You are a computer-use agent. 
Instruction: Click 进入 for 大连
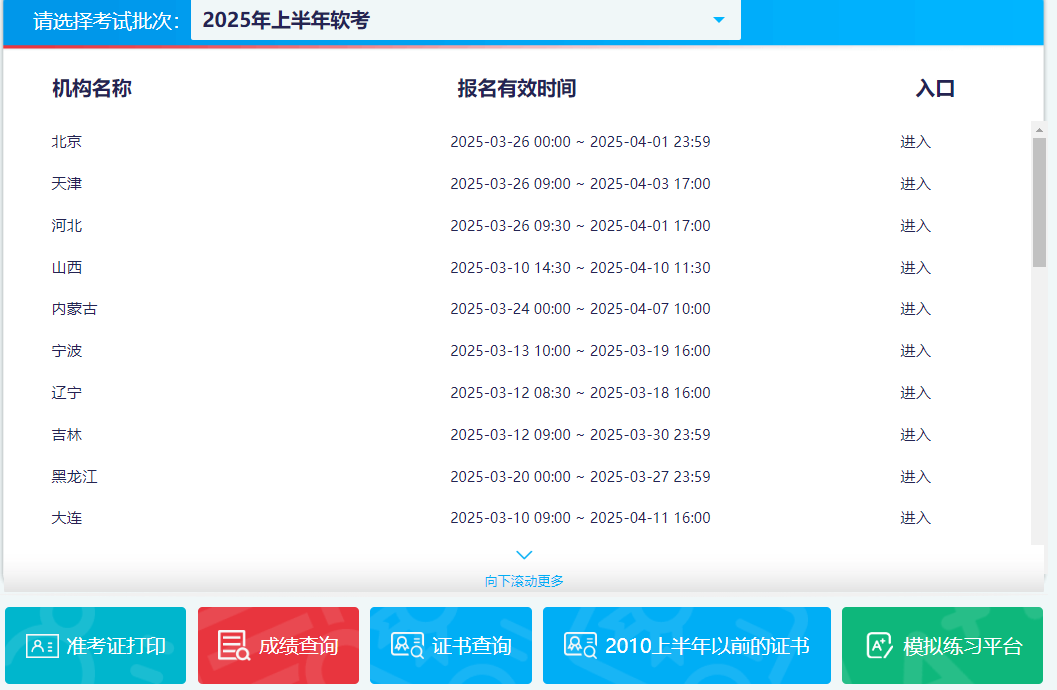point(915,518)
